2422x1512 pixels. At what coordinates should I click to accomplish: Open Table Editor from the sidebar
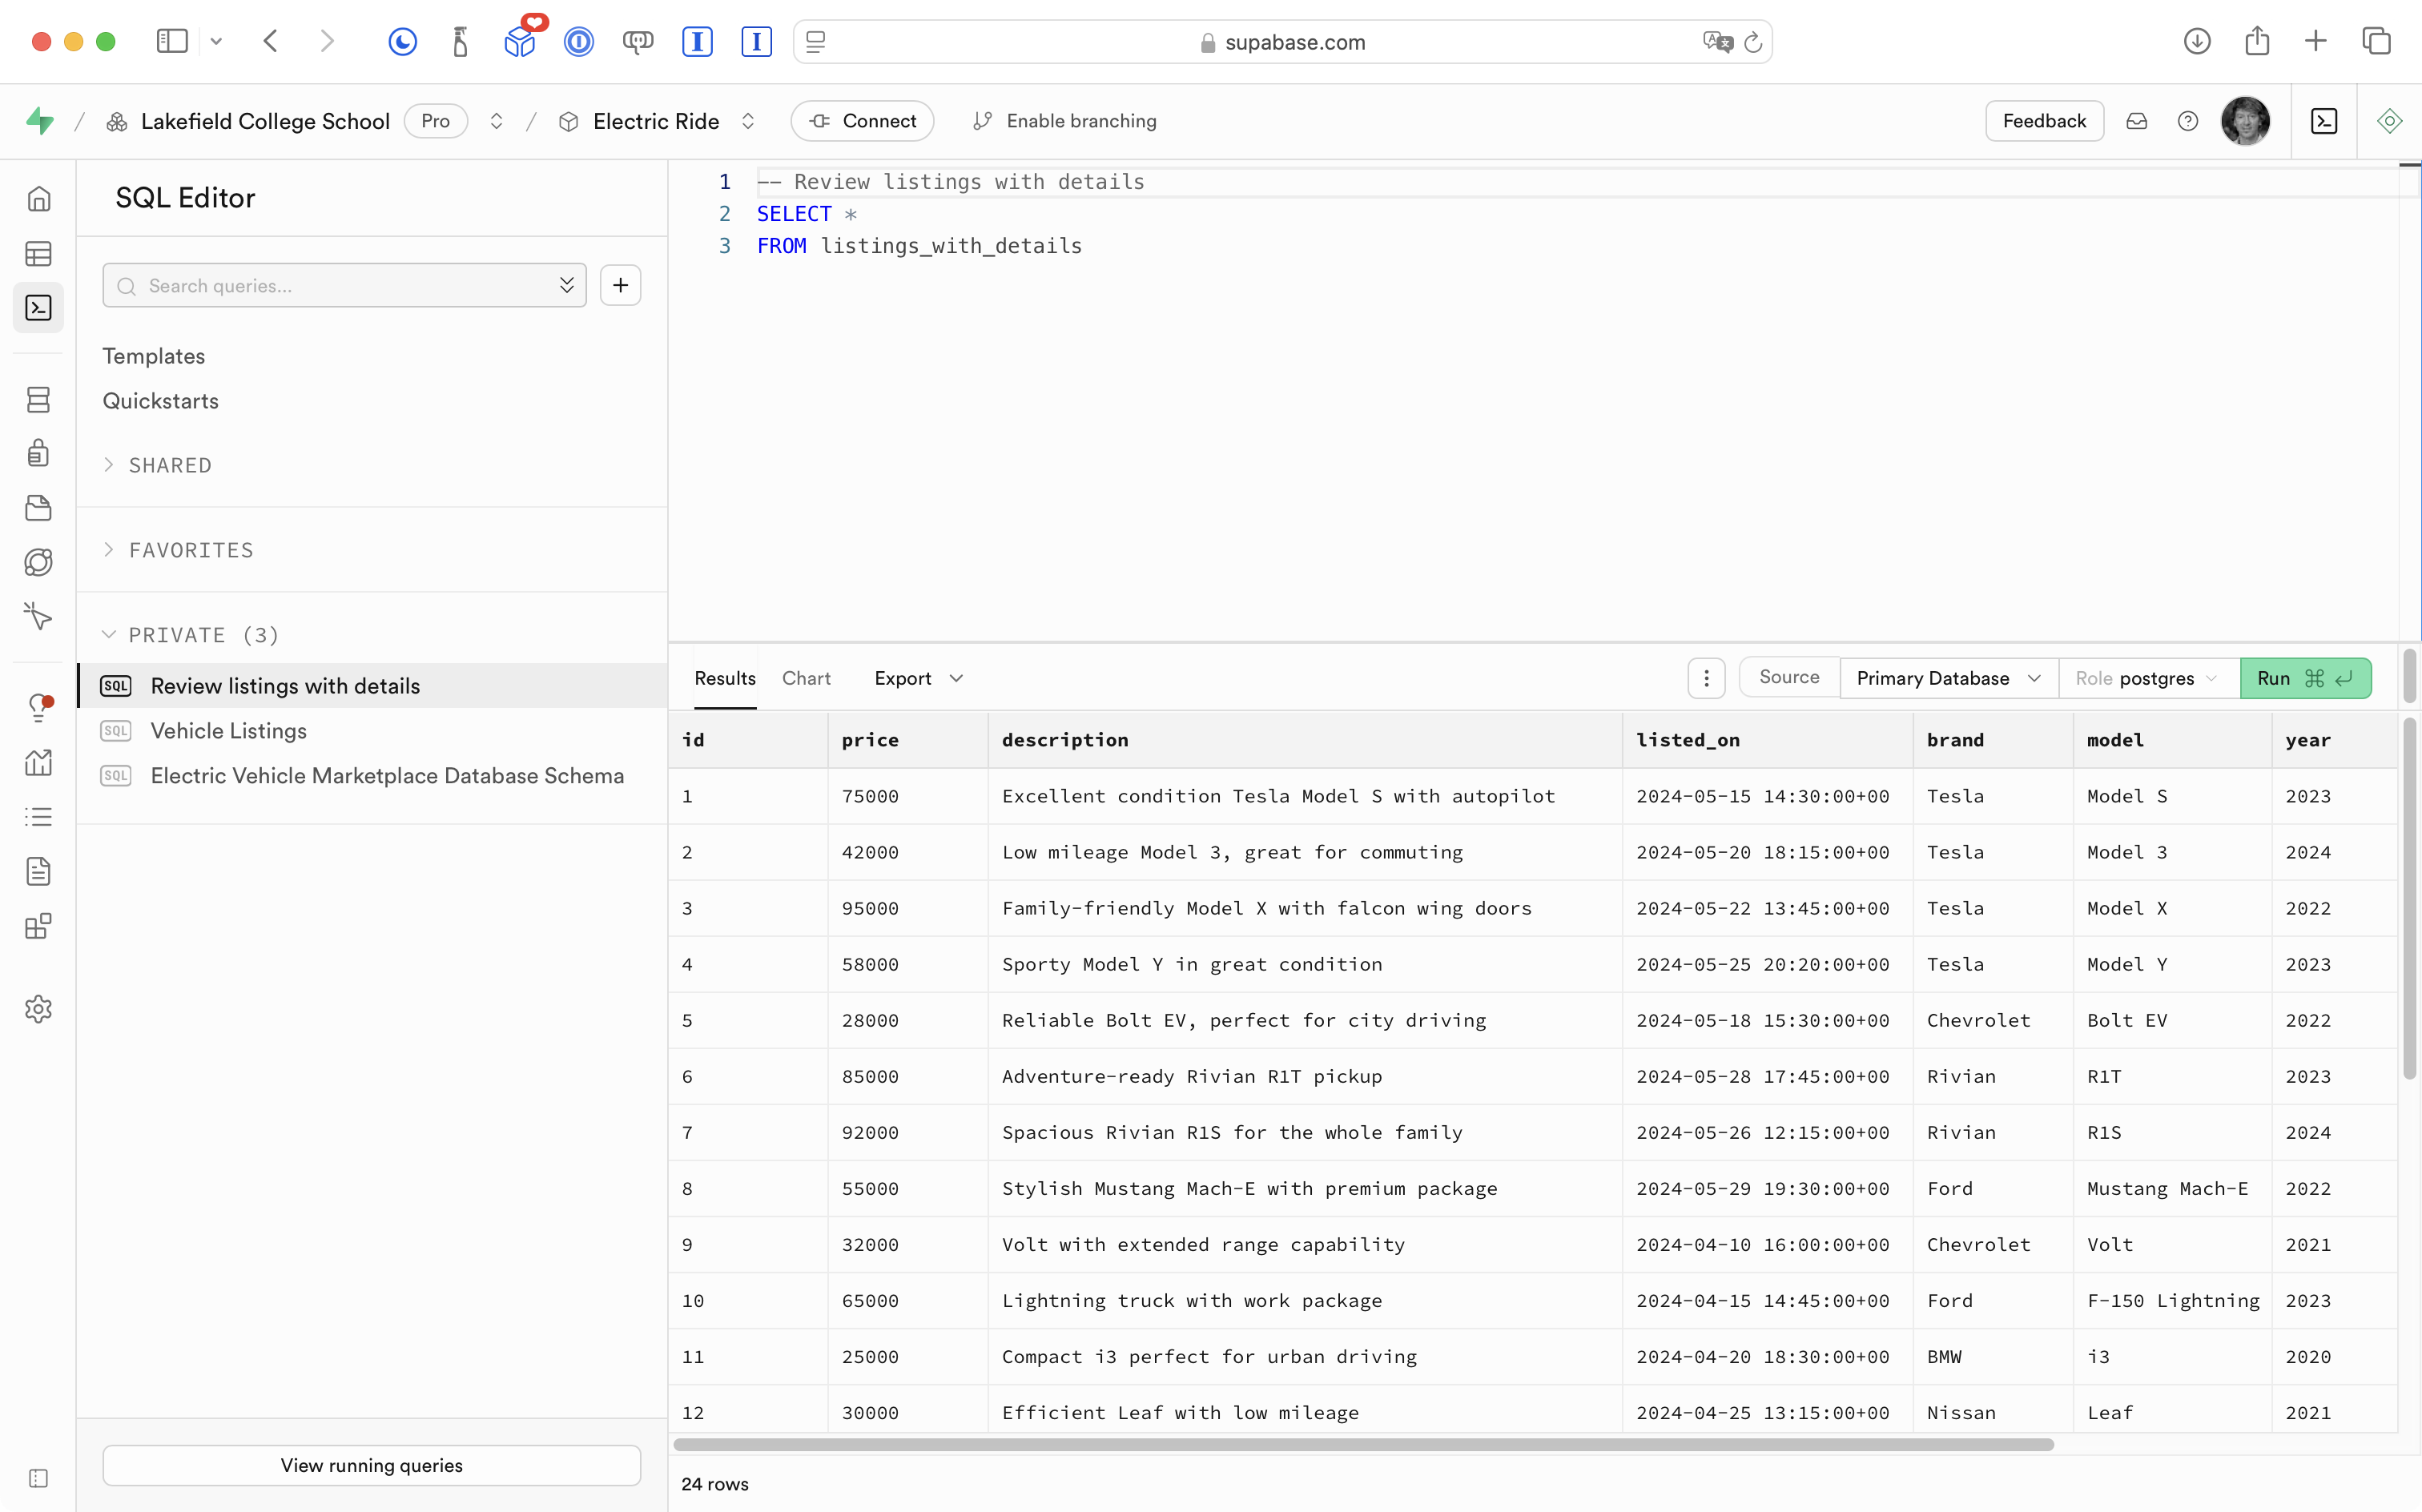[x=38, y=254]
